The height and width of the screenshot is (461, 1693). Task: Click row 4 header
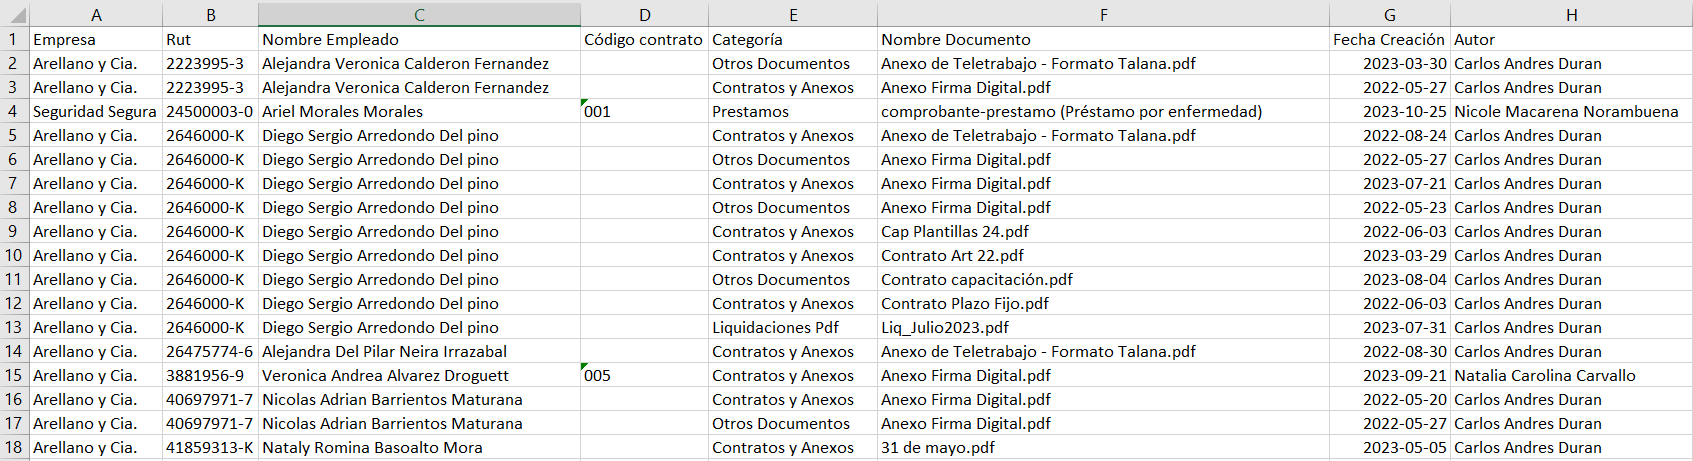pos(14,111)
